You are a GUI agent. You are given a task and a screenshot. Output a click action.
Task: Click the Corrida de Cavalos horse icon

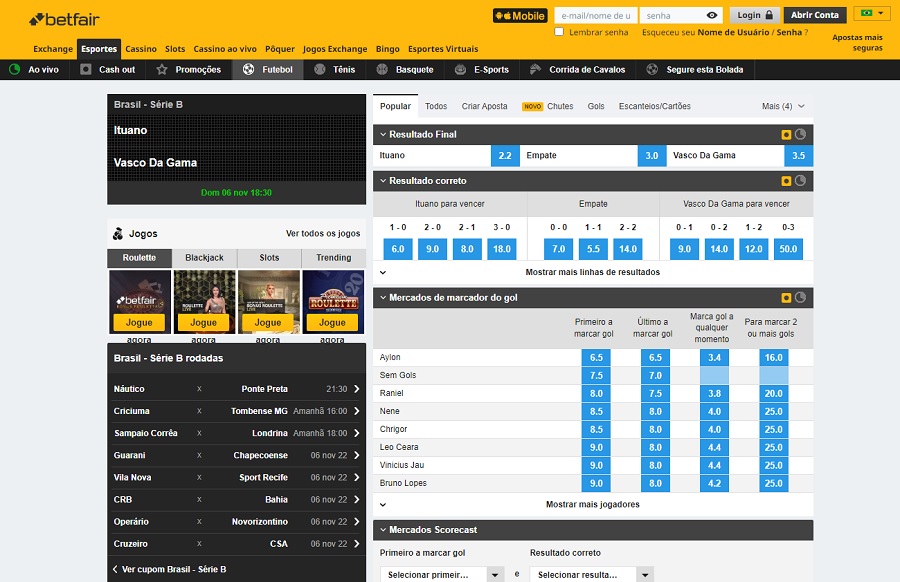coord(535,69)
